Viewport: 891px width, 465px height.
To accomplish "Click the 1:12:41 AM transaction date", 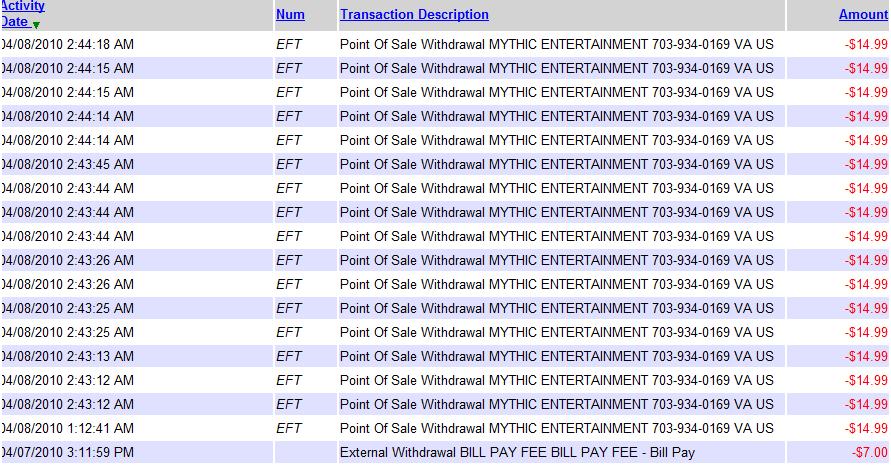I will tap(68, 428).
